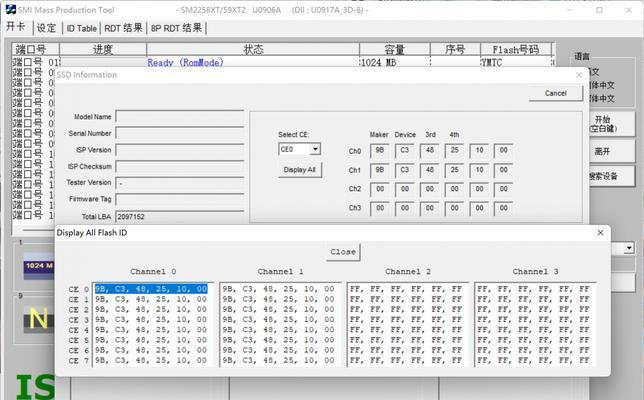
Task: Open the dropdown at the right edge
Action: point(629,248)
